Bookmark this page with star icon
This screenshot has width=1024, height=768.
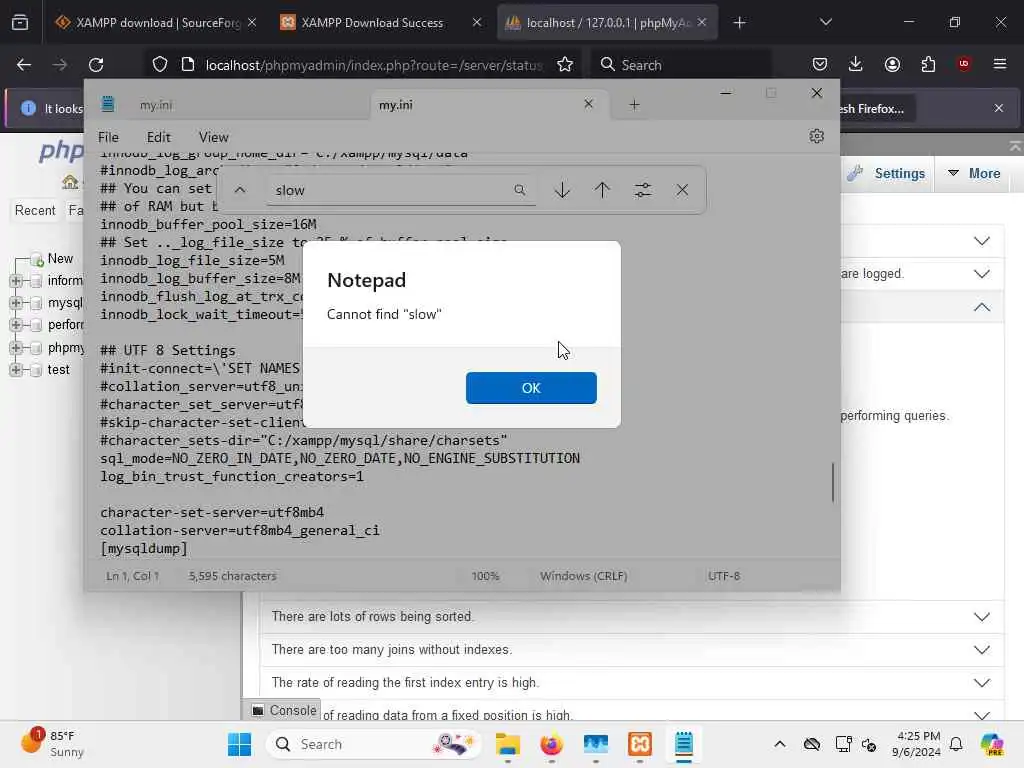565,65
